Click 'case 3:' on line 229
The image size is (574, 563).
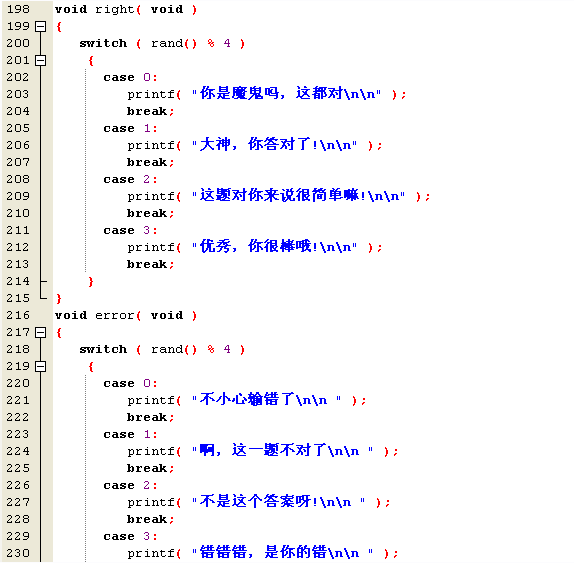pos(130,537)
